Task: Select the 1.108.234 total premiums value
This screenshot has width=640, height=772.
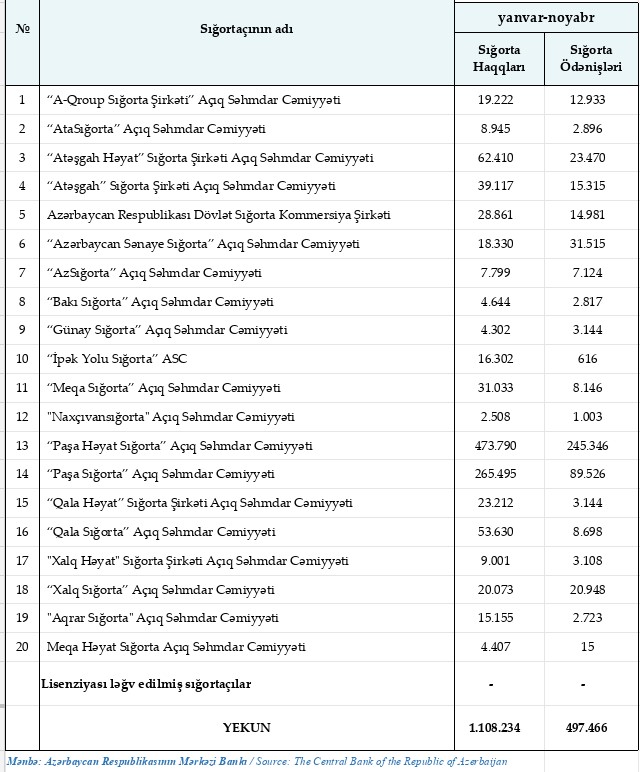Action: click(497, 727)
